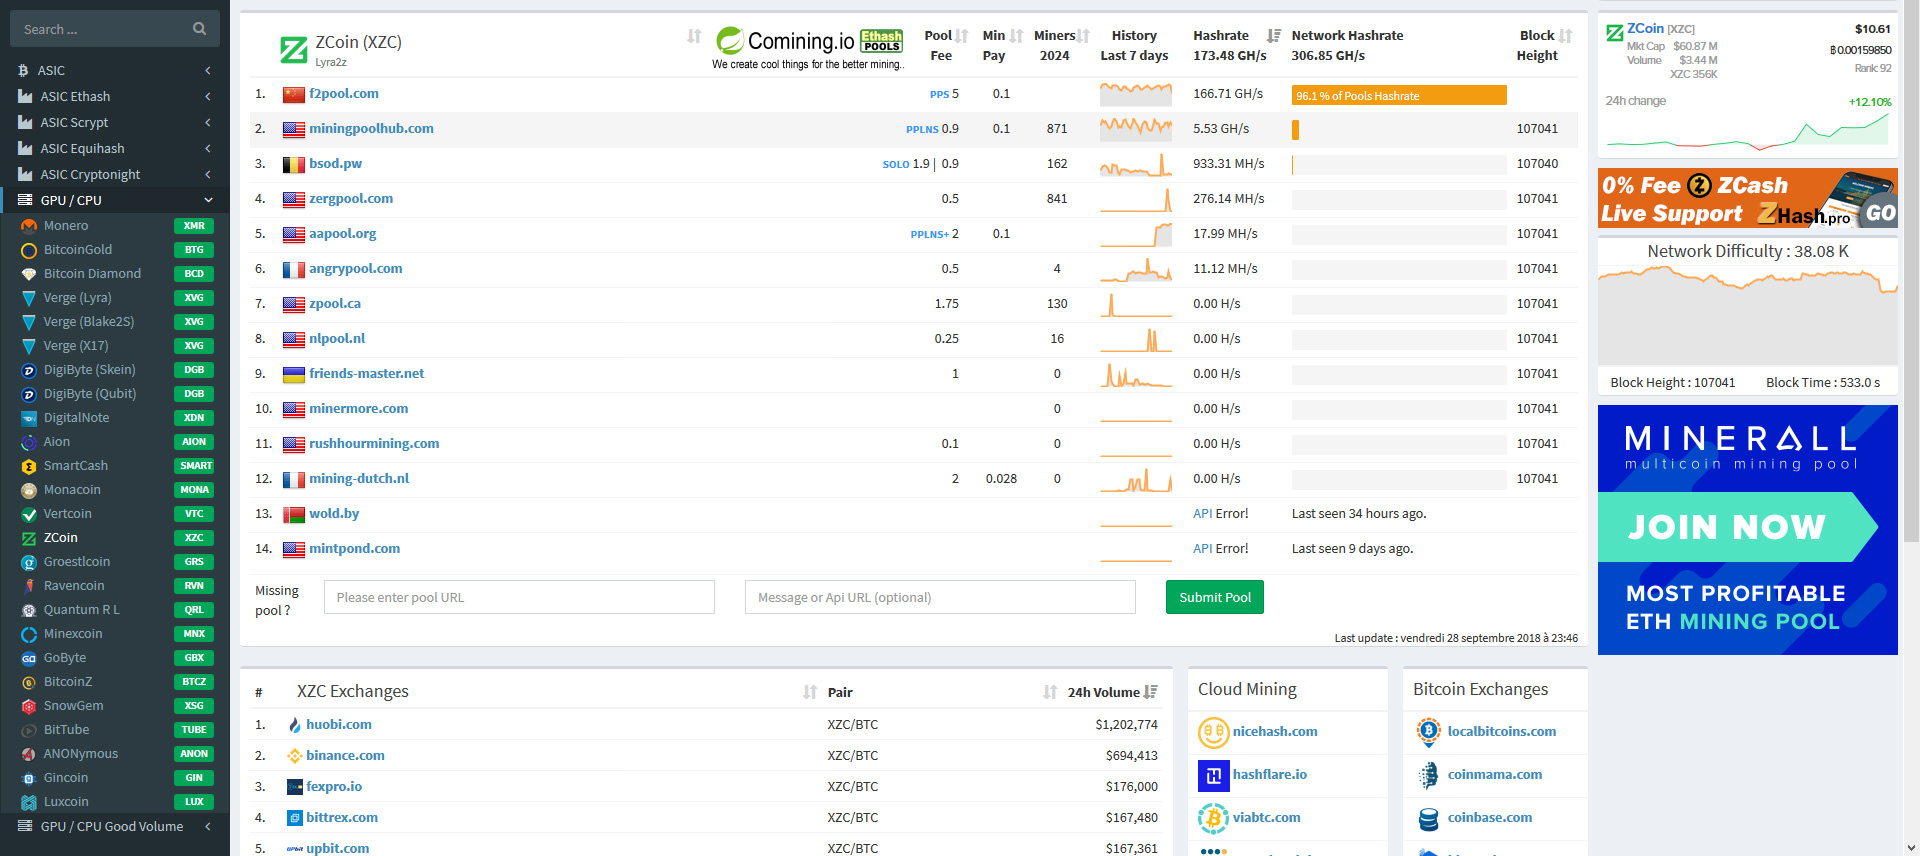Click the huobi flame icon

[294, 725]
